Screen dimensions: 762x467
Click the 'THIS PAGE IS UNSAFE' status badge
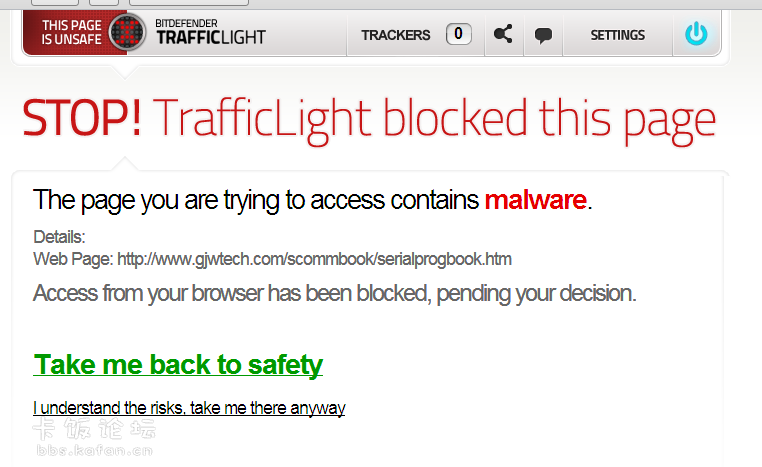[71, 32]
